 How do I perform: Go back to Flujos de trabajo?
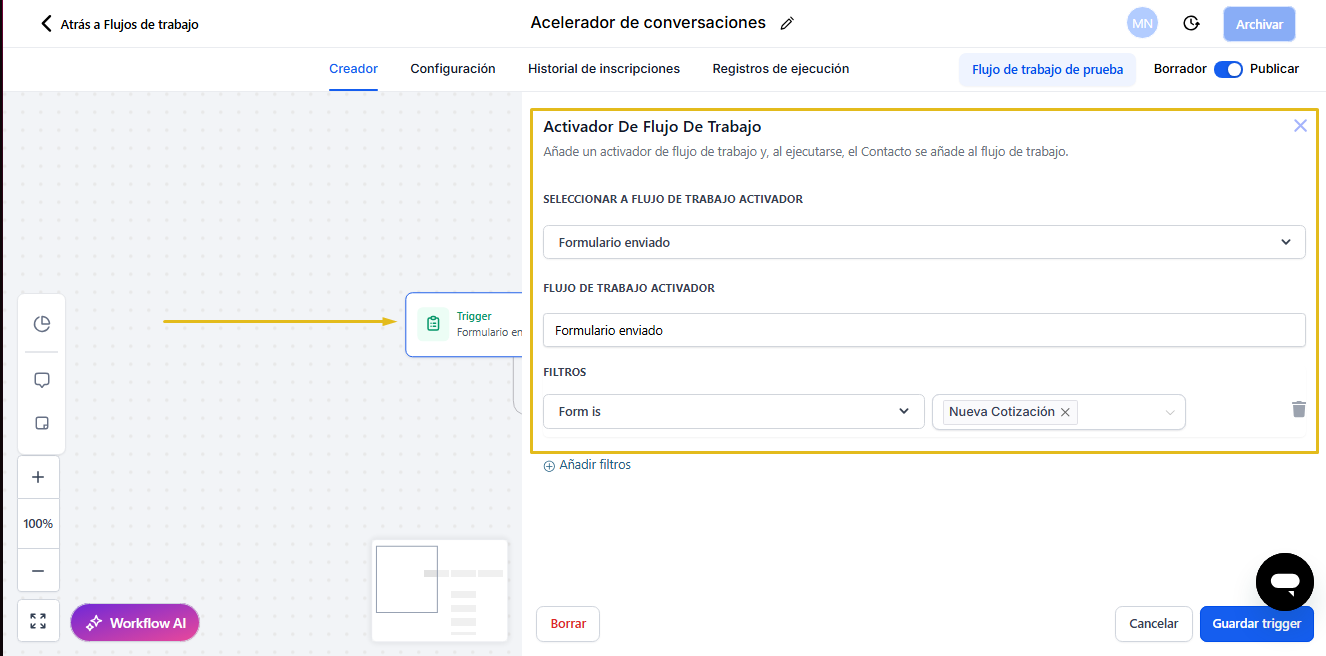pyautogui.click(x=119, y=24)
